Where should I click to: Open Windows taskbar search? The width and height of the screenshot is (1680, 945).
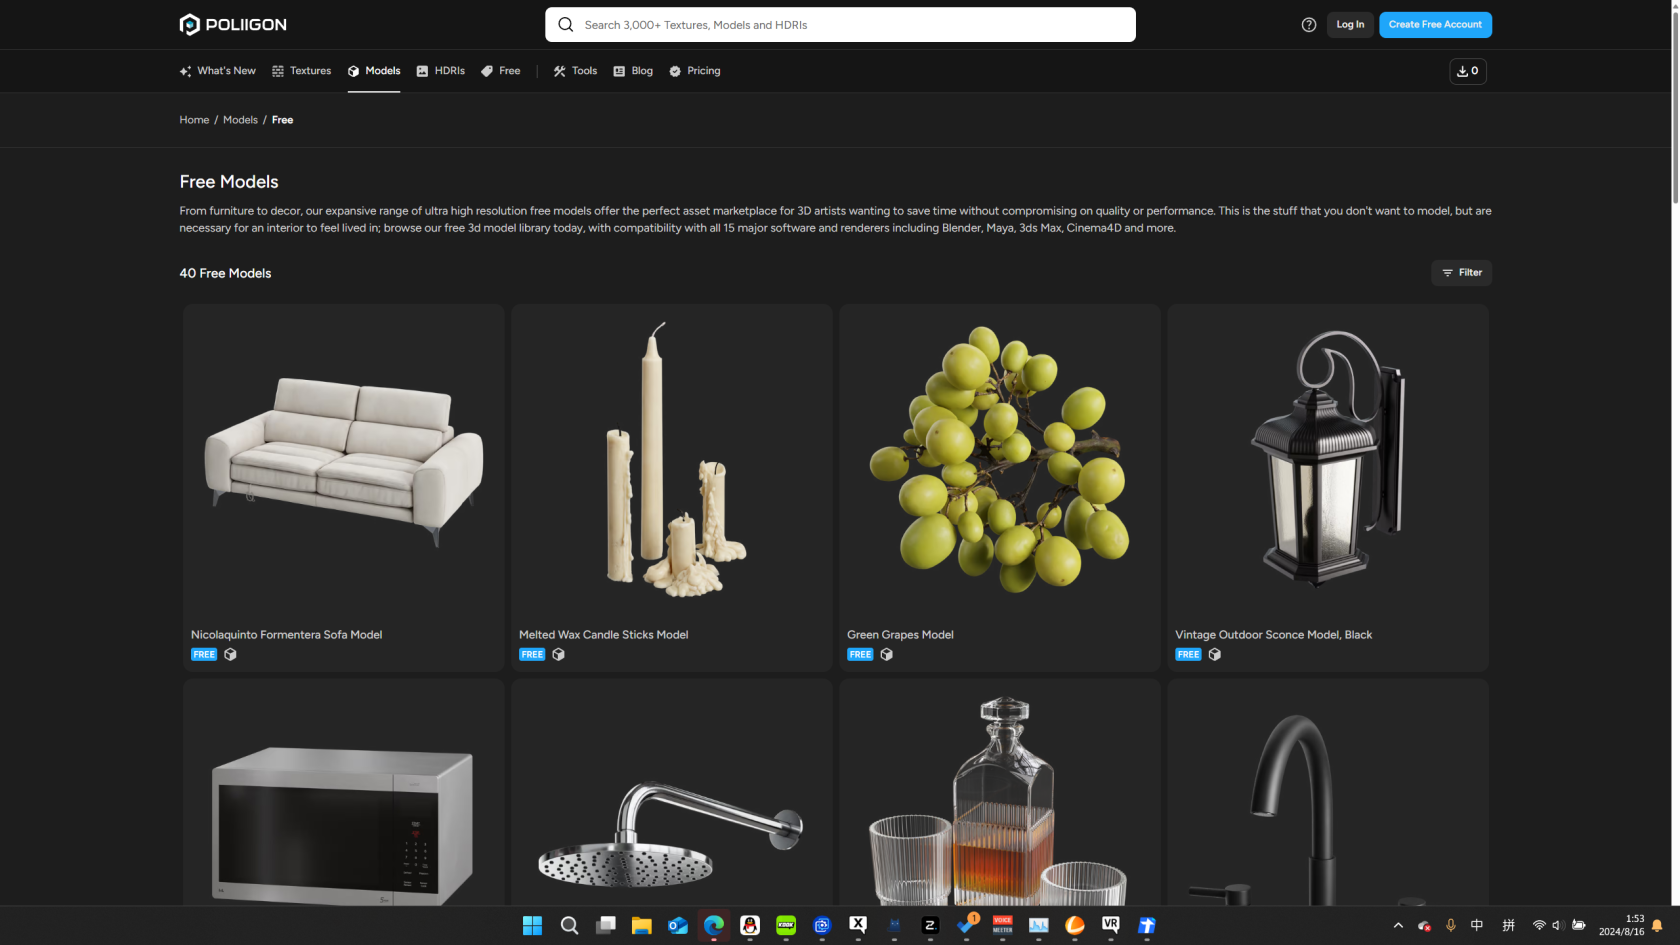569,925
